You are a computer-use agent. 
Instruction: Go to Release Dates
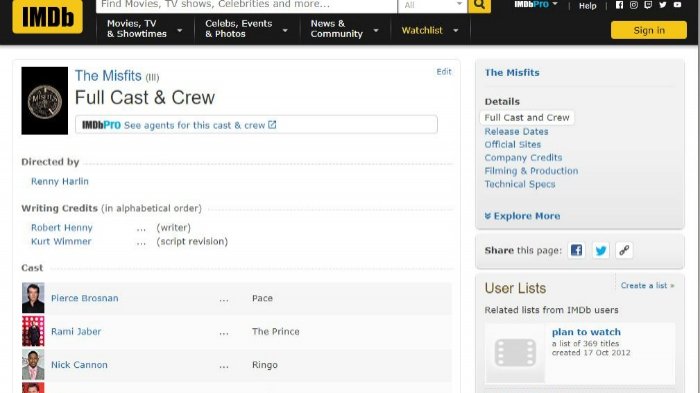pos(517,131)
